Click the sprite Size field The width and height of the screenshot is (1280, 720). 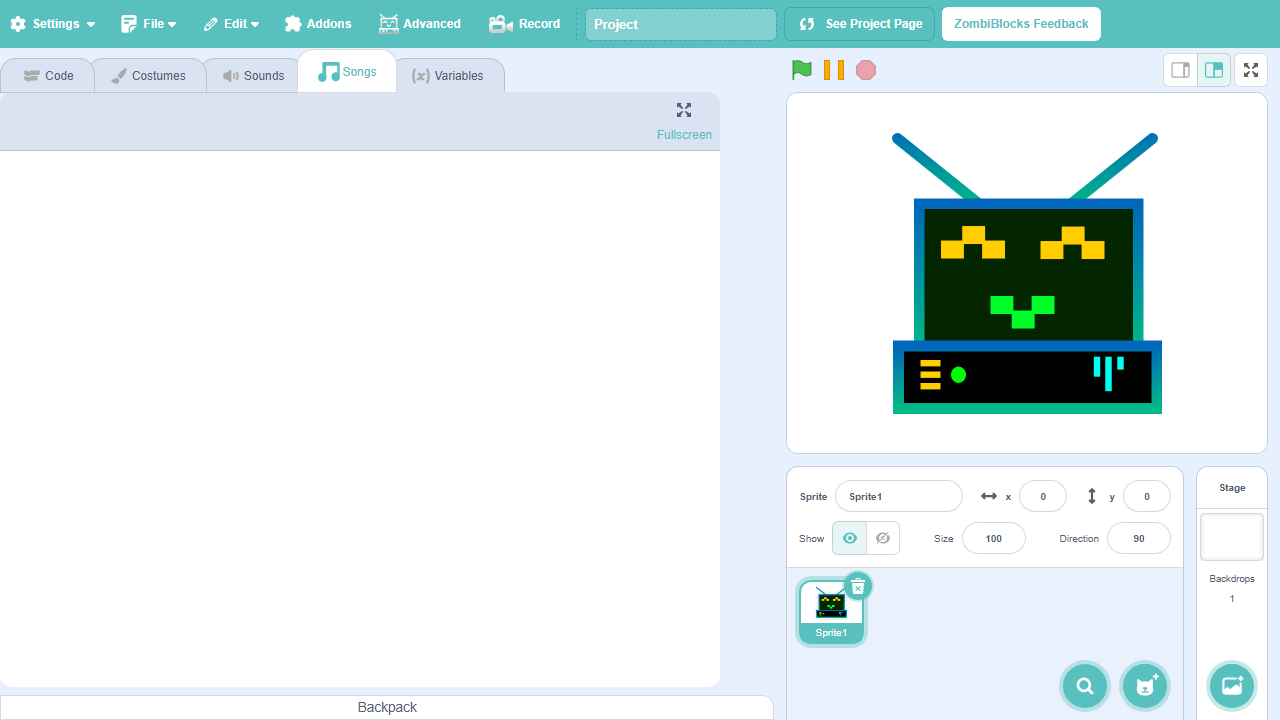pyautogui.click(x=994, y=538)
